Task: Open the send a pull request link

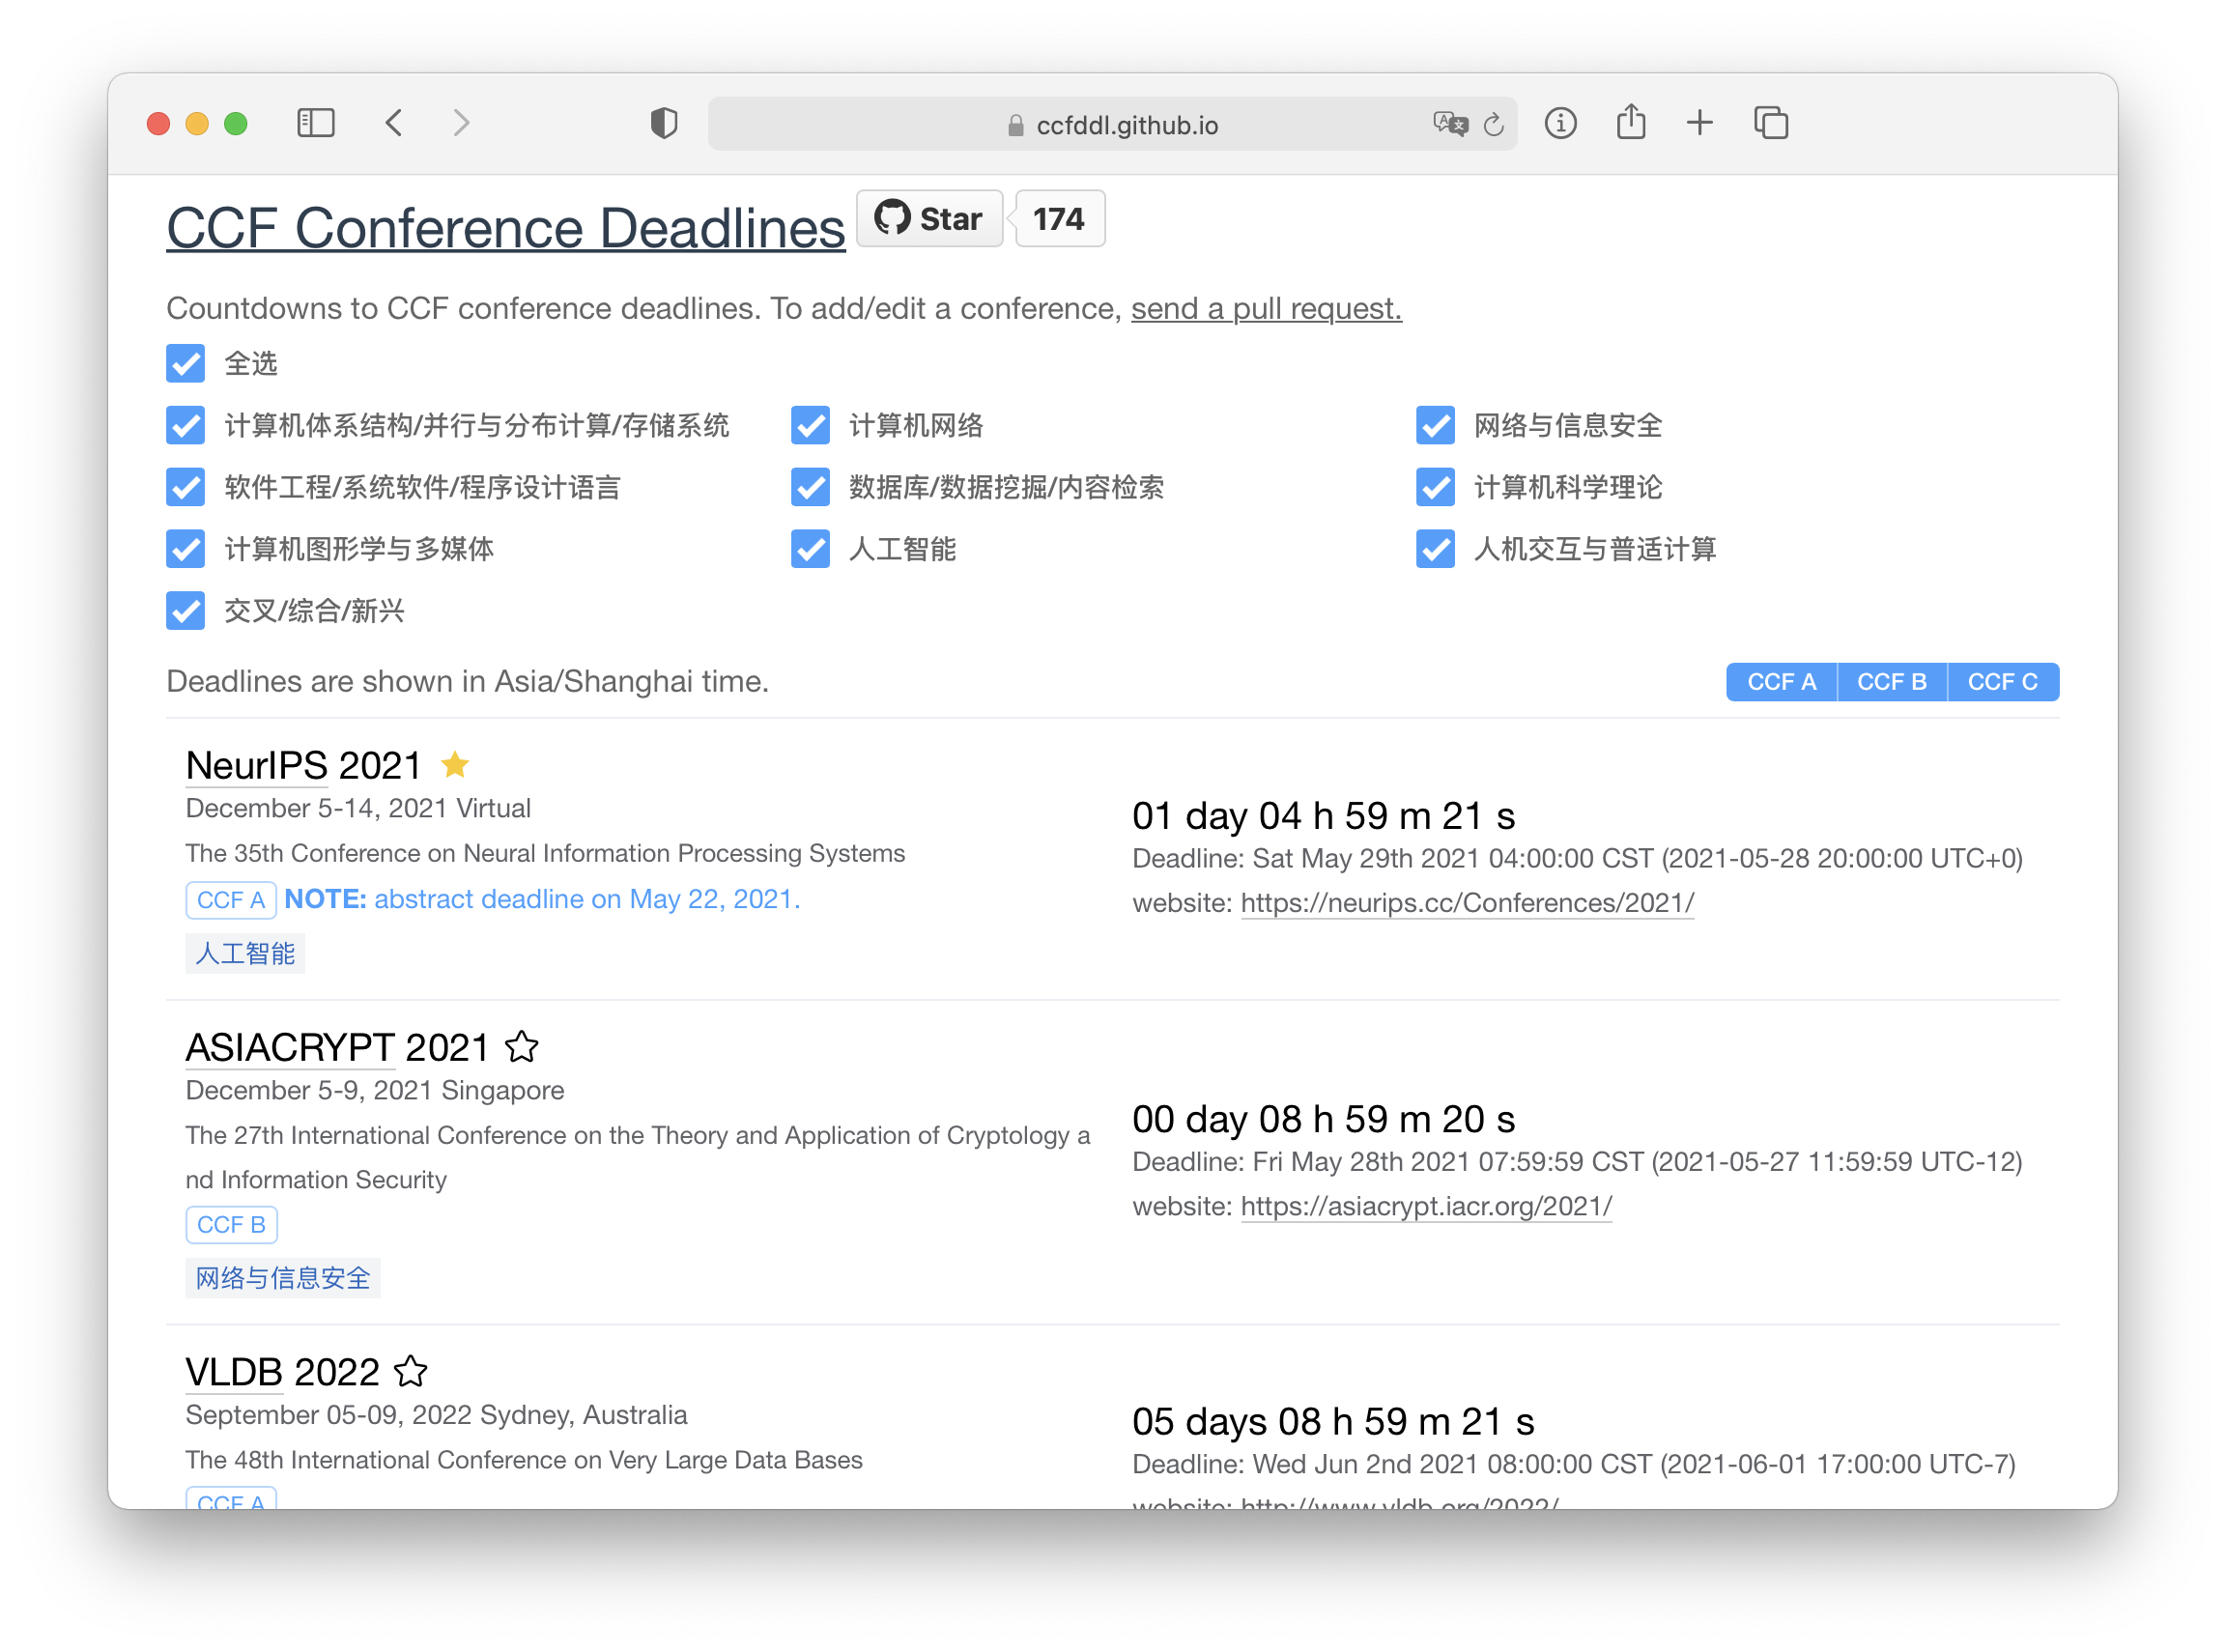Action: pos(1266,308)
